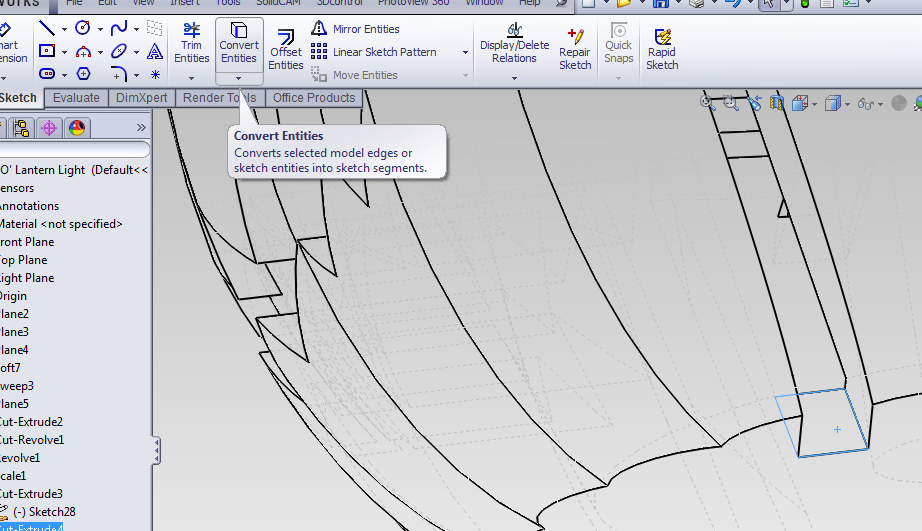Show more manager tabs with chevron
Screen dimensions: 922x531
click(x=141, y=128)
